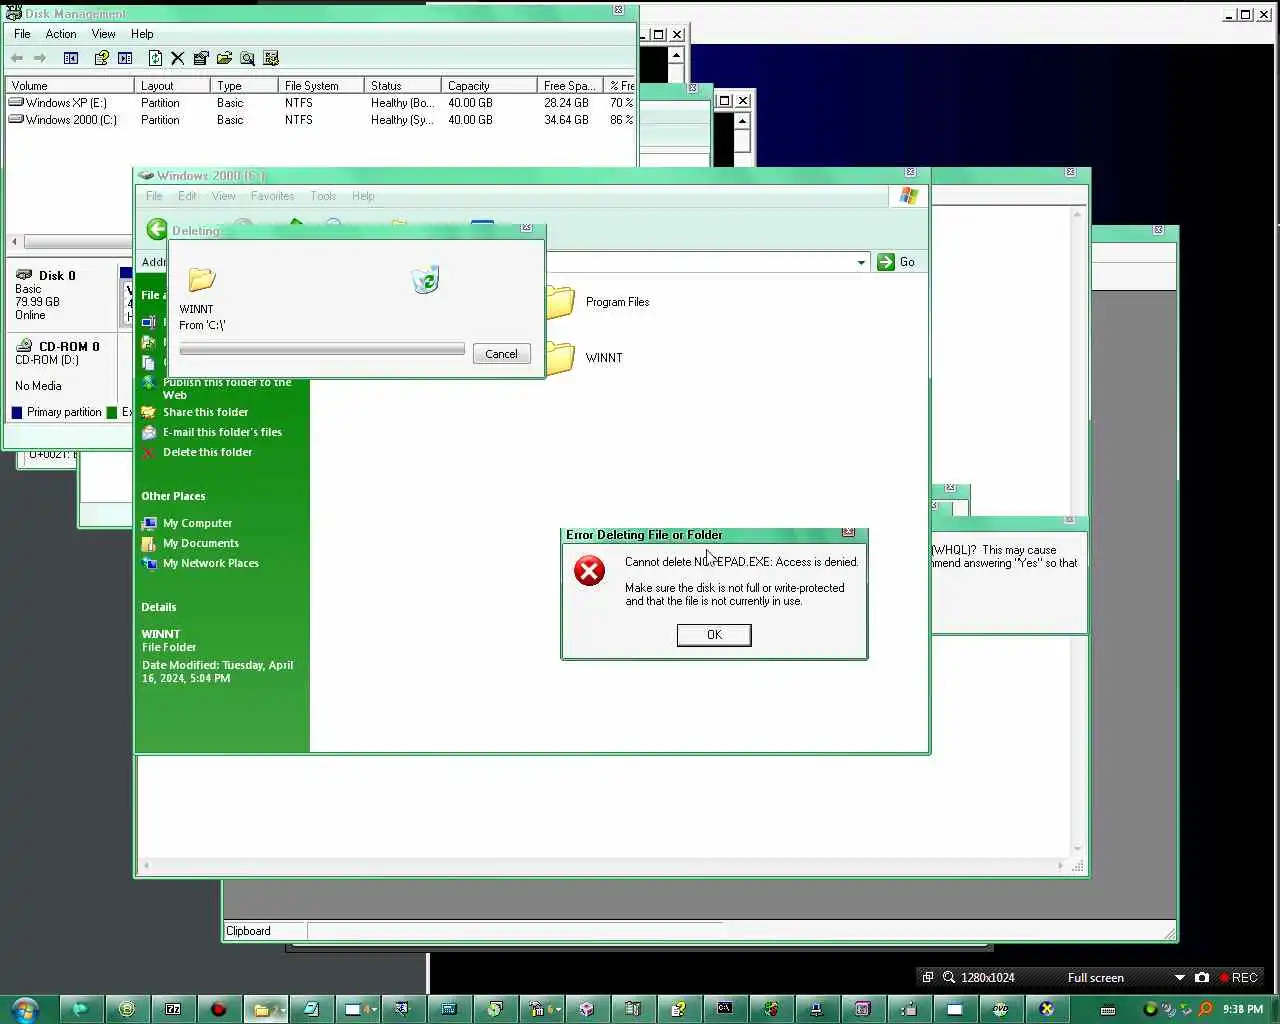The width and height of the screenshot is (1280, 1024).
Task: Open My Network Places link
Action: click(x=210, y=563)
